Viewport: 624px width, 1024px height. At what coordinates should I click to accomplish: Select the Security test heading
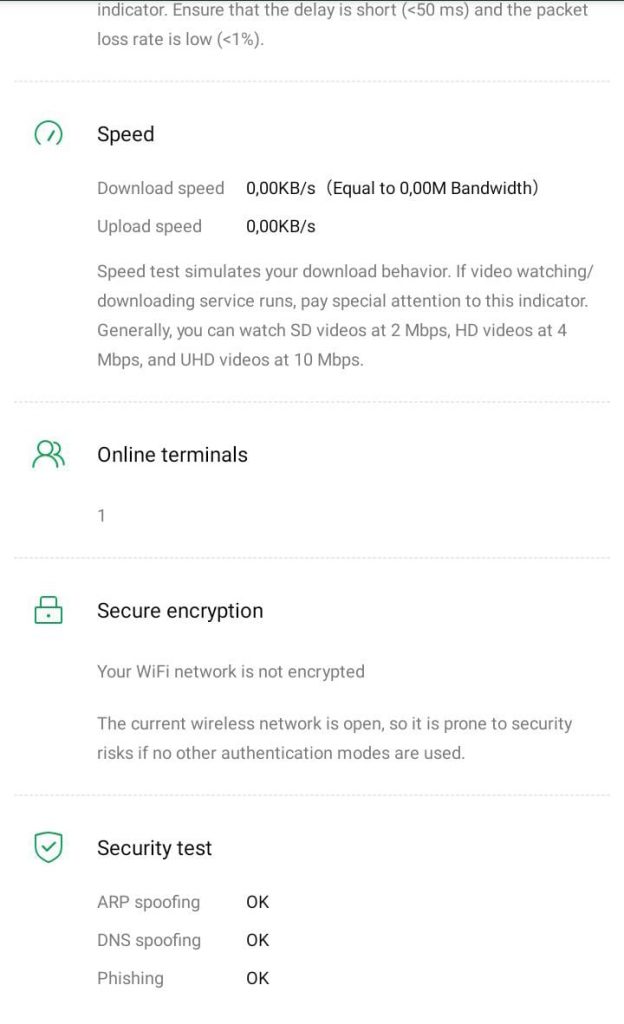pos(154,848)
